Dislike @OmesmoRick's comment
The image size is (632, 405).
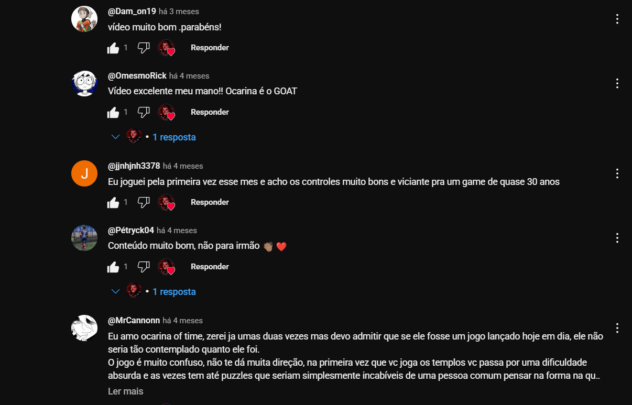143,112
